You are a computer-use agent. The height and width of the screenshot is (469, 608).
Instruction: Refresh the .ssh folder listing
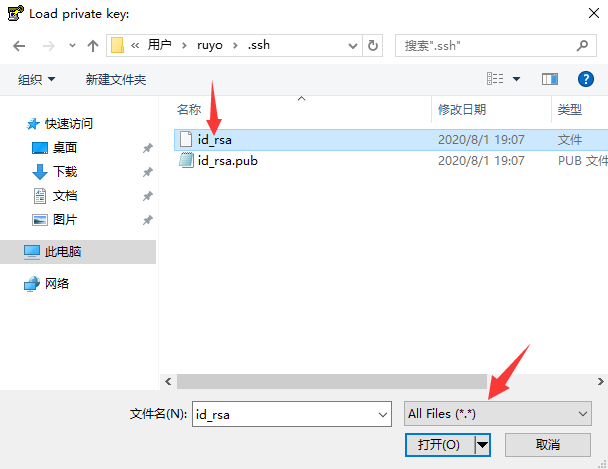point(373,46)
